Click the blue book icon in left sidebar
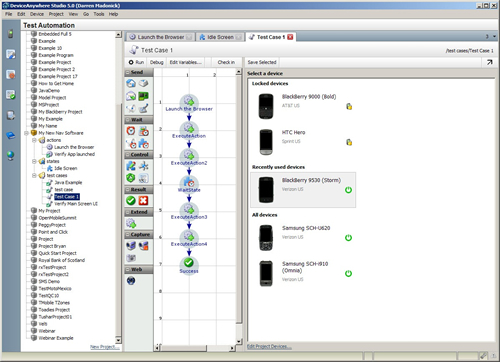Viewport: 500px width, 362px height. (11, 135)
